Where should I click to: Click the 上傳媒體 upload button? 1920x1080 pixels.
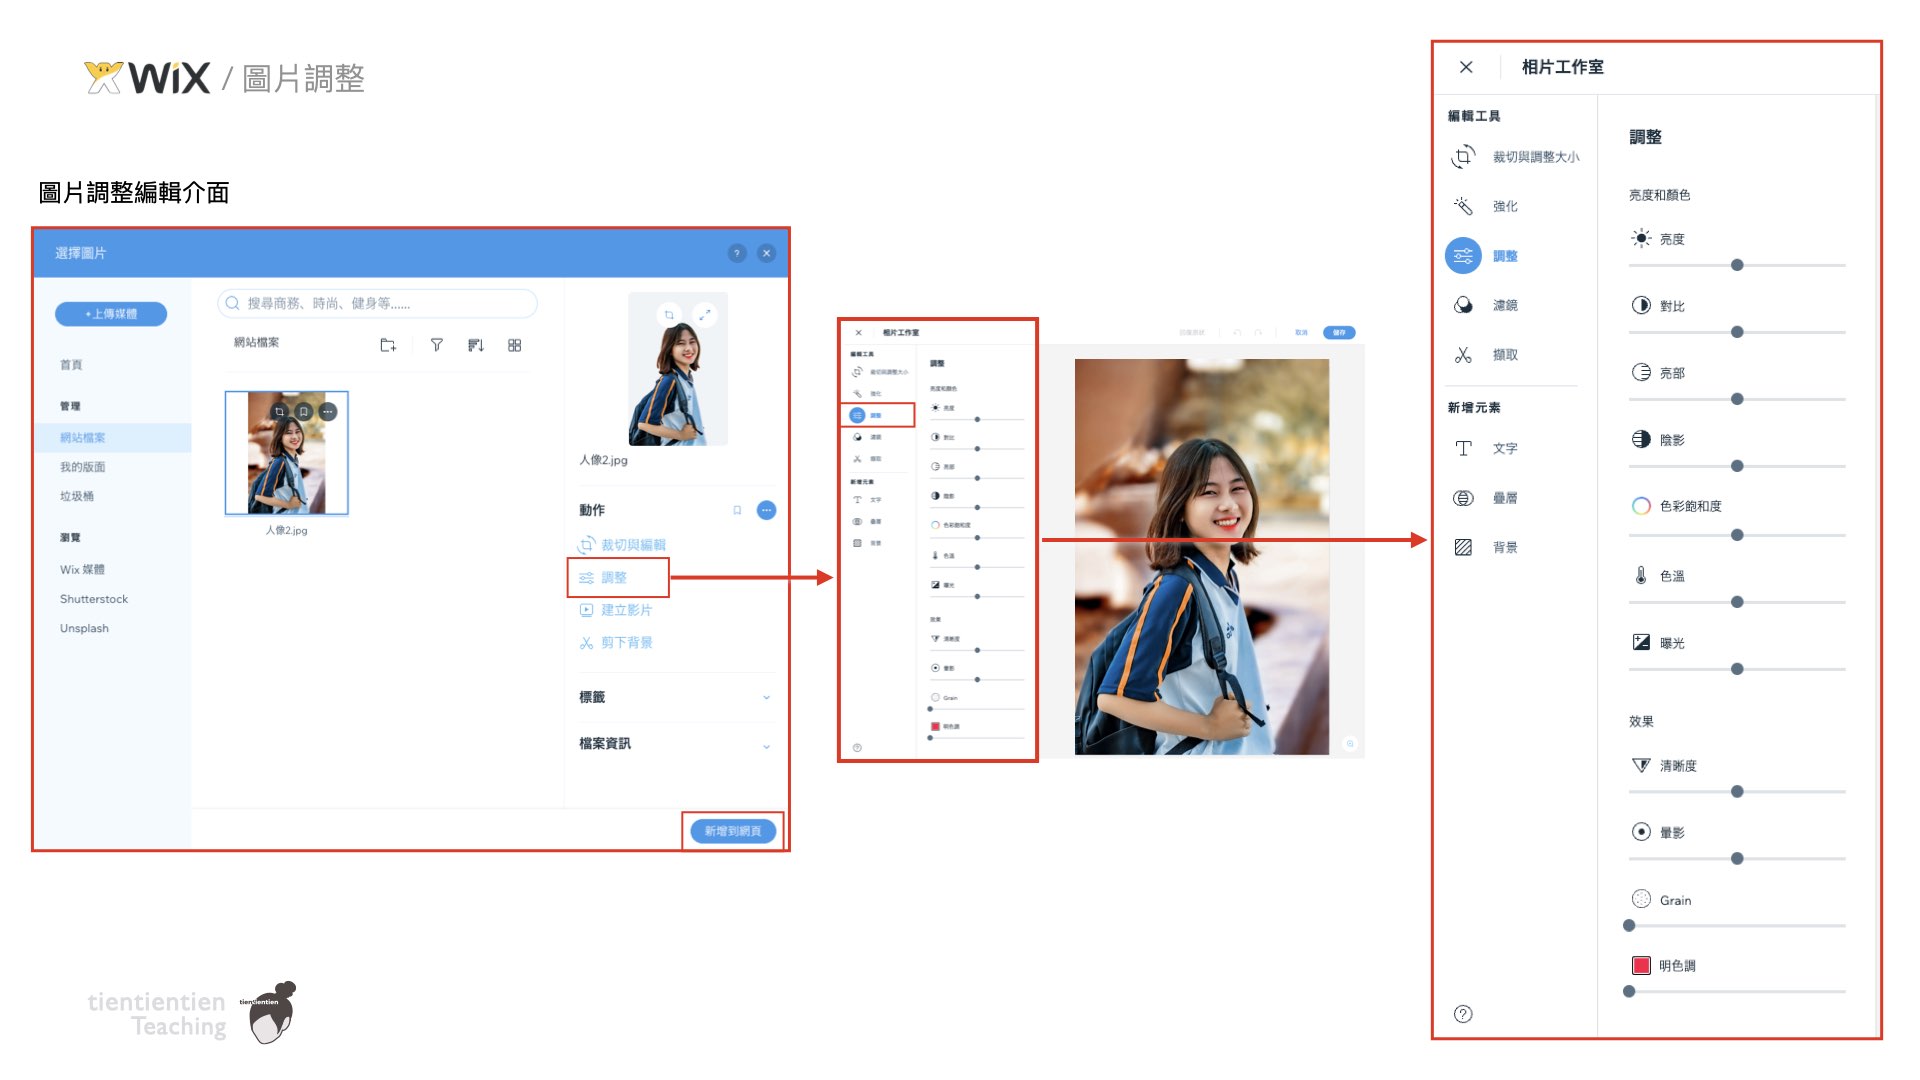coord(111,314)
